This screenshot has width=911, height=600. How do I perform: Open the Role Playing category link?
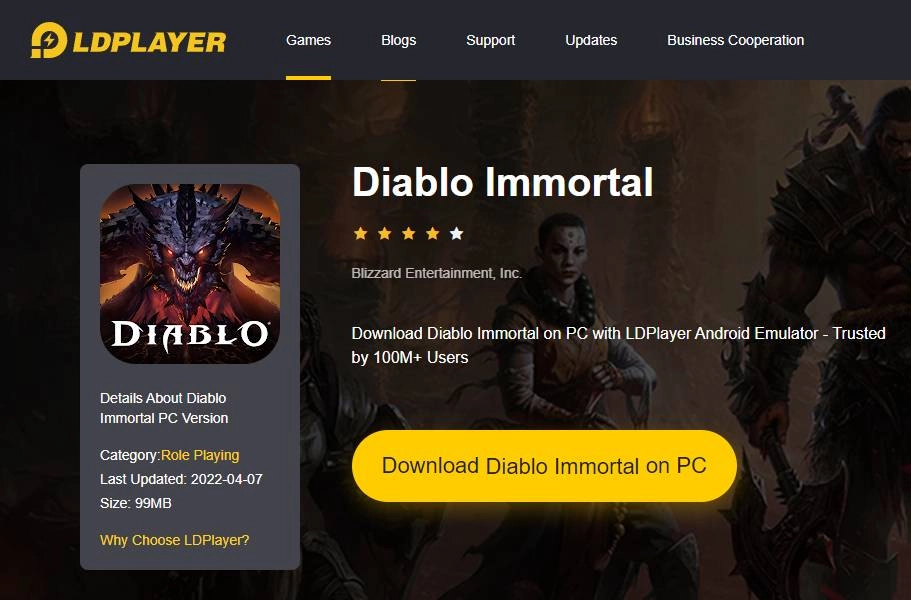tap(200, 455)
